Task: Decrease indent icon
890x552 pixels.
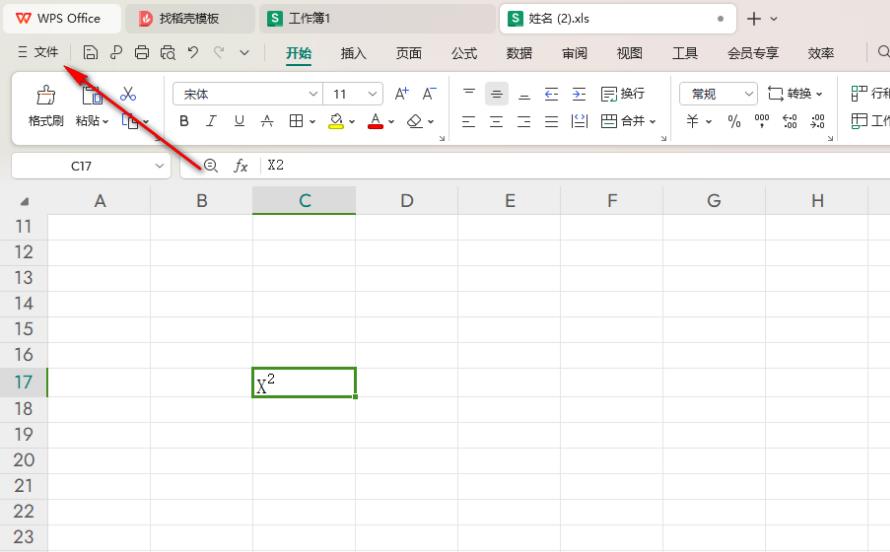Action: (x=551, y=94)
